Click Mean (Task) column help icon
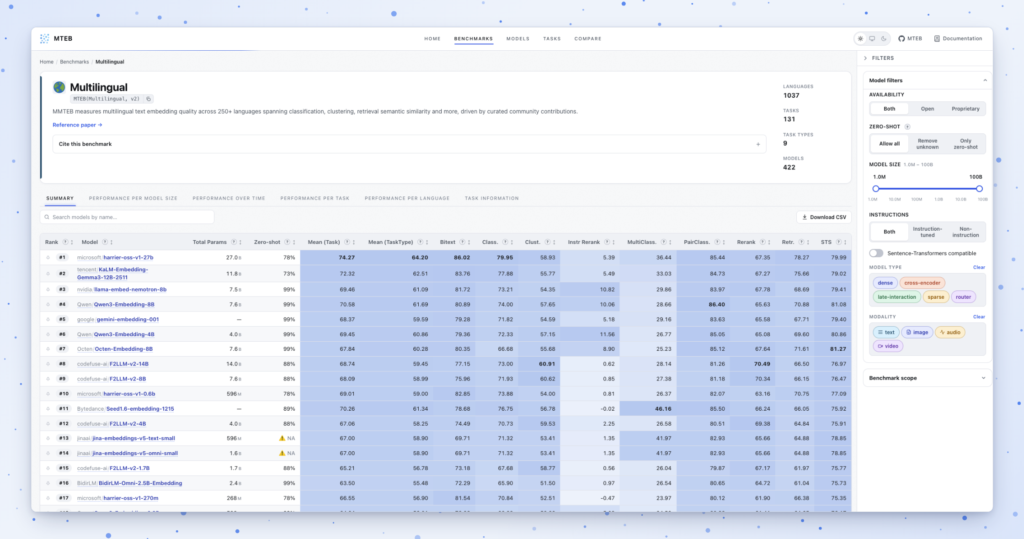Screen dimensions: 1024x539 pyautogui.click(x=347, y=242)
